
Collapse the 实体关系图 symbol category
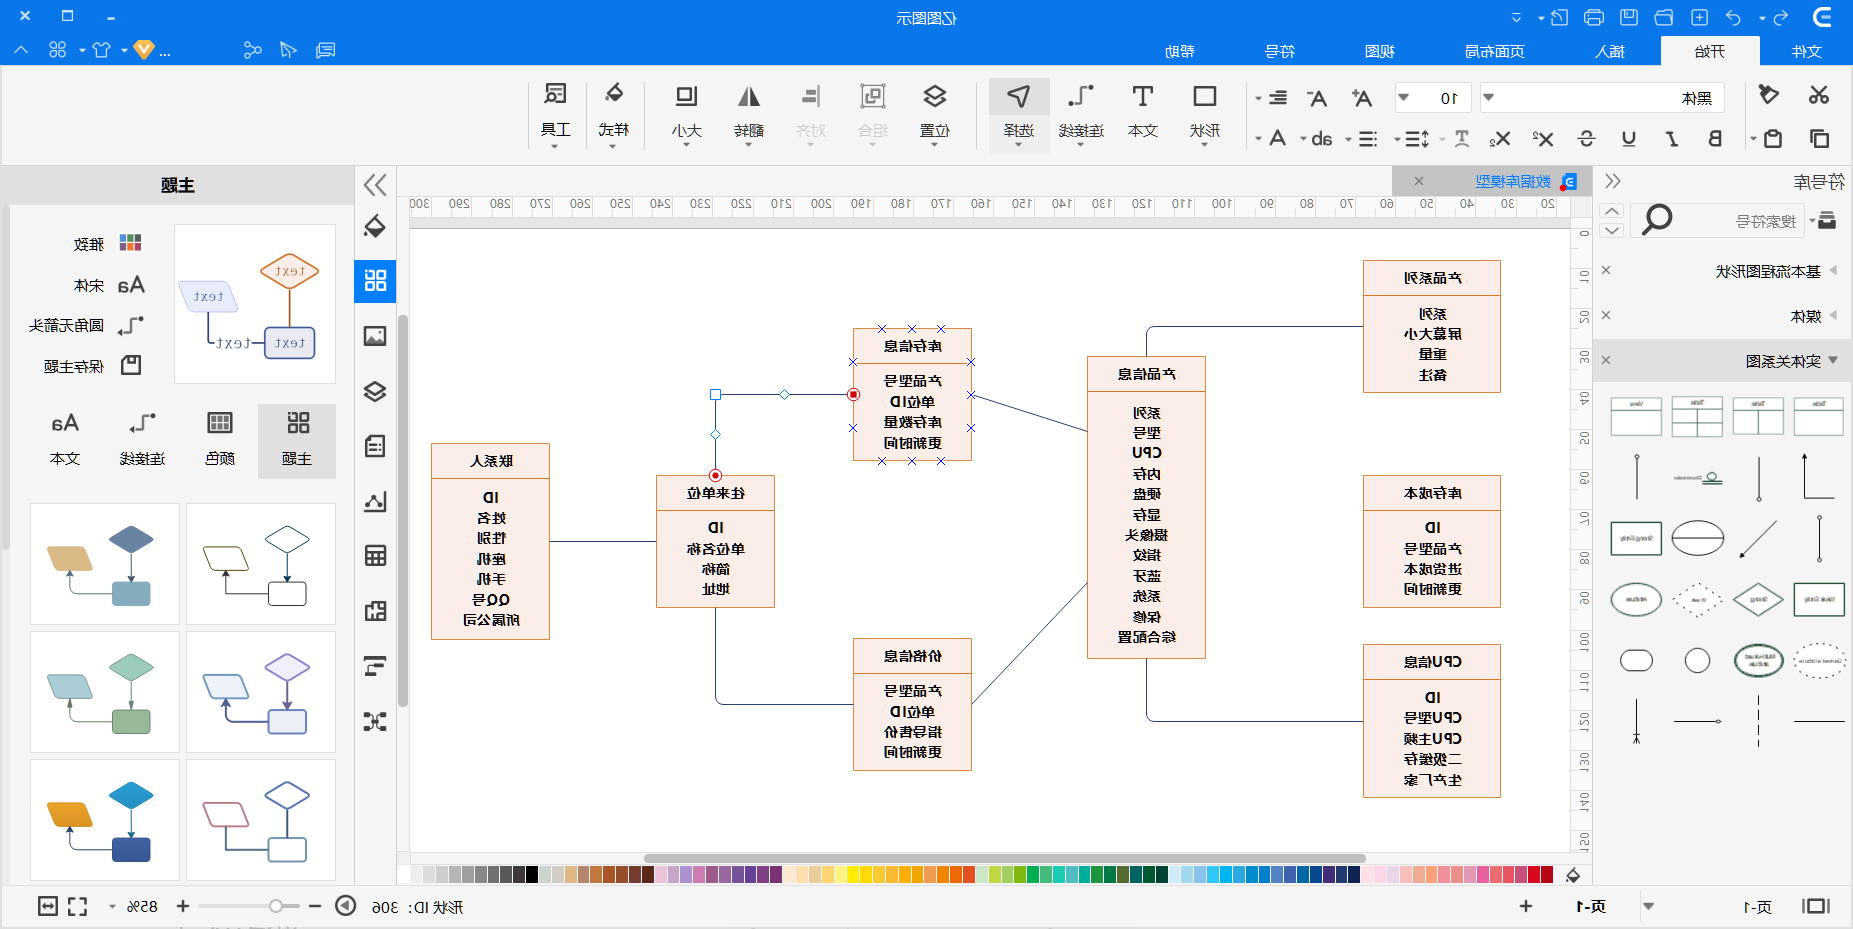pos(1832,360)
